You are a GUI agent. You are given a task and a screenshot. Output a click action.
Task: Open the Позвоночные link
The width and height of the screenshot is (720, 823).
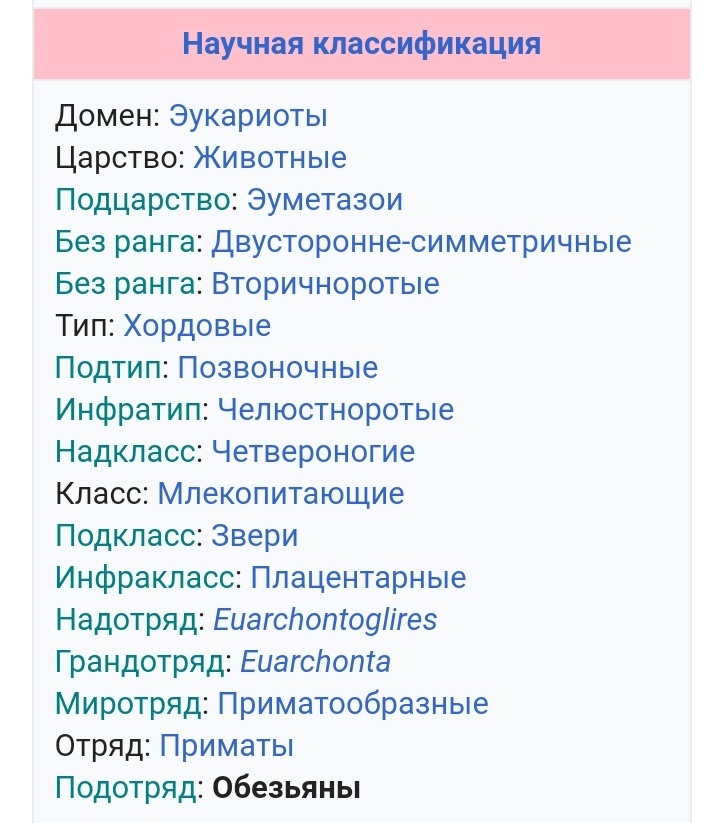(278, 368)
